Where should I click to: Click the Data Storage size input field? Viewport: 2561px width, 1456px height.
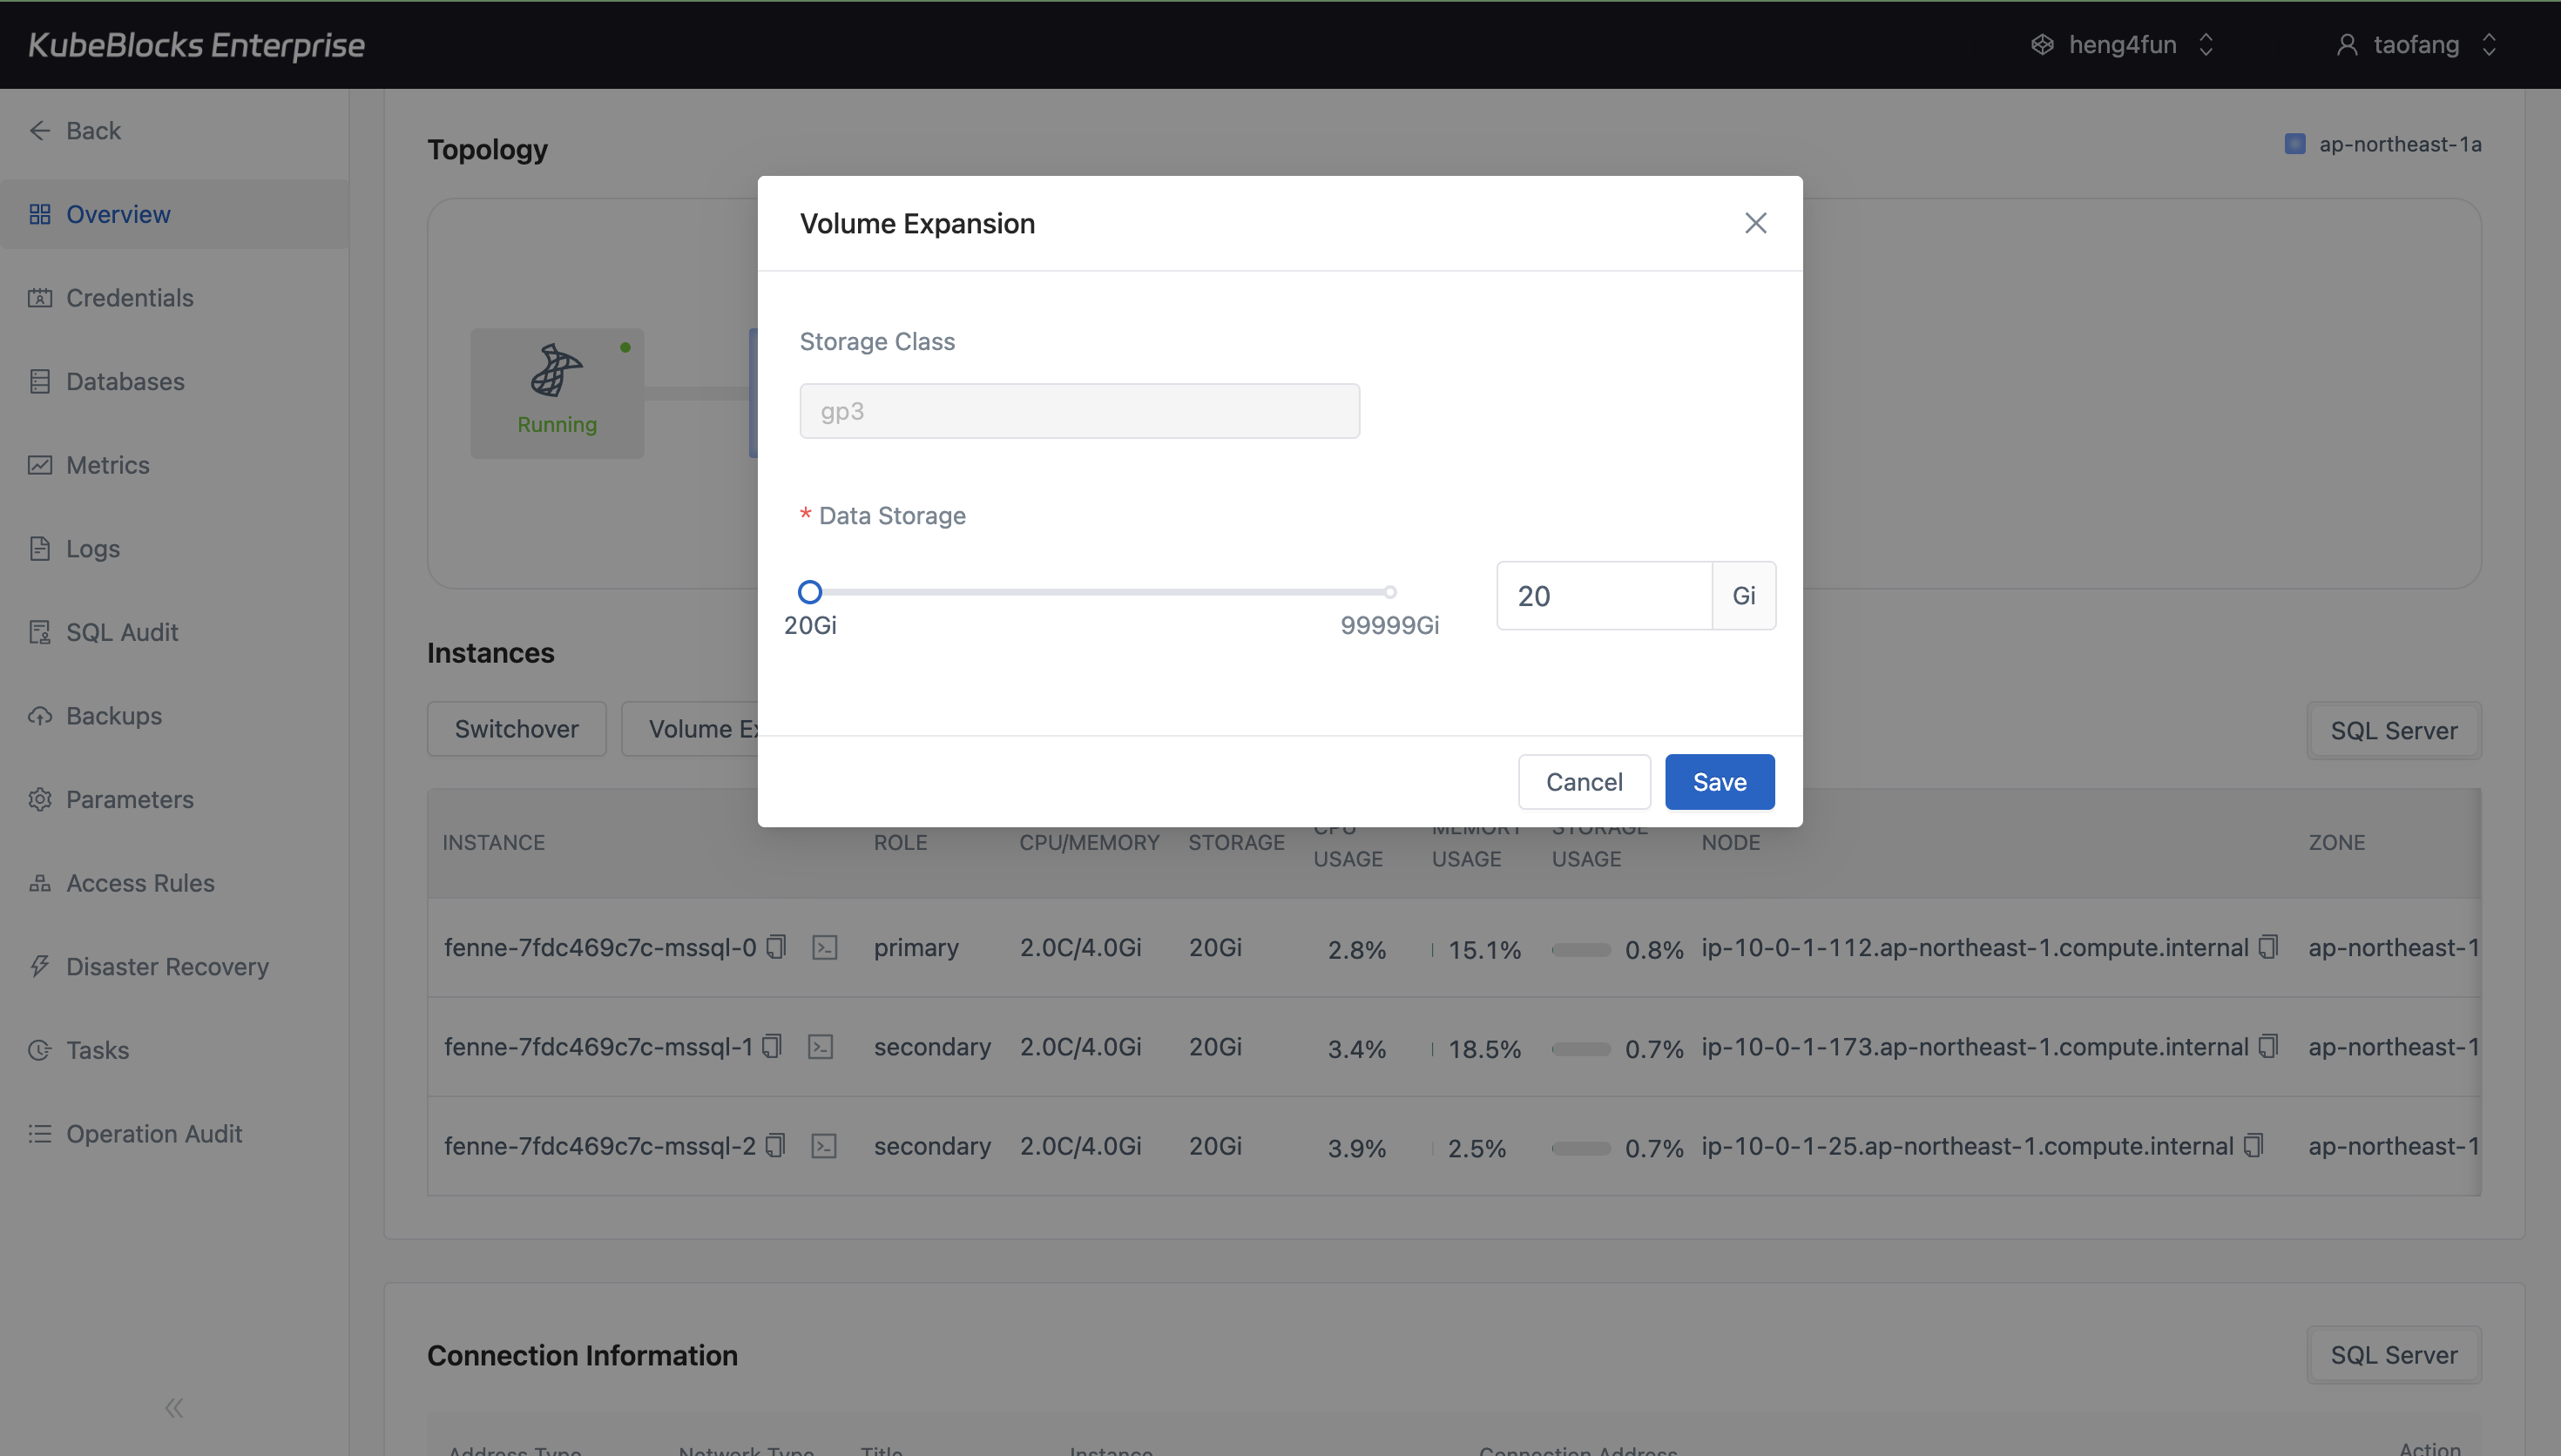pyautogui.click(x=1603, y=596)
